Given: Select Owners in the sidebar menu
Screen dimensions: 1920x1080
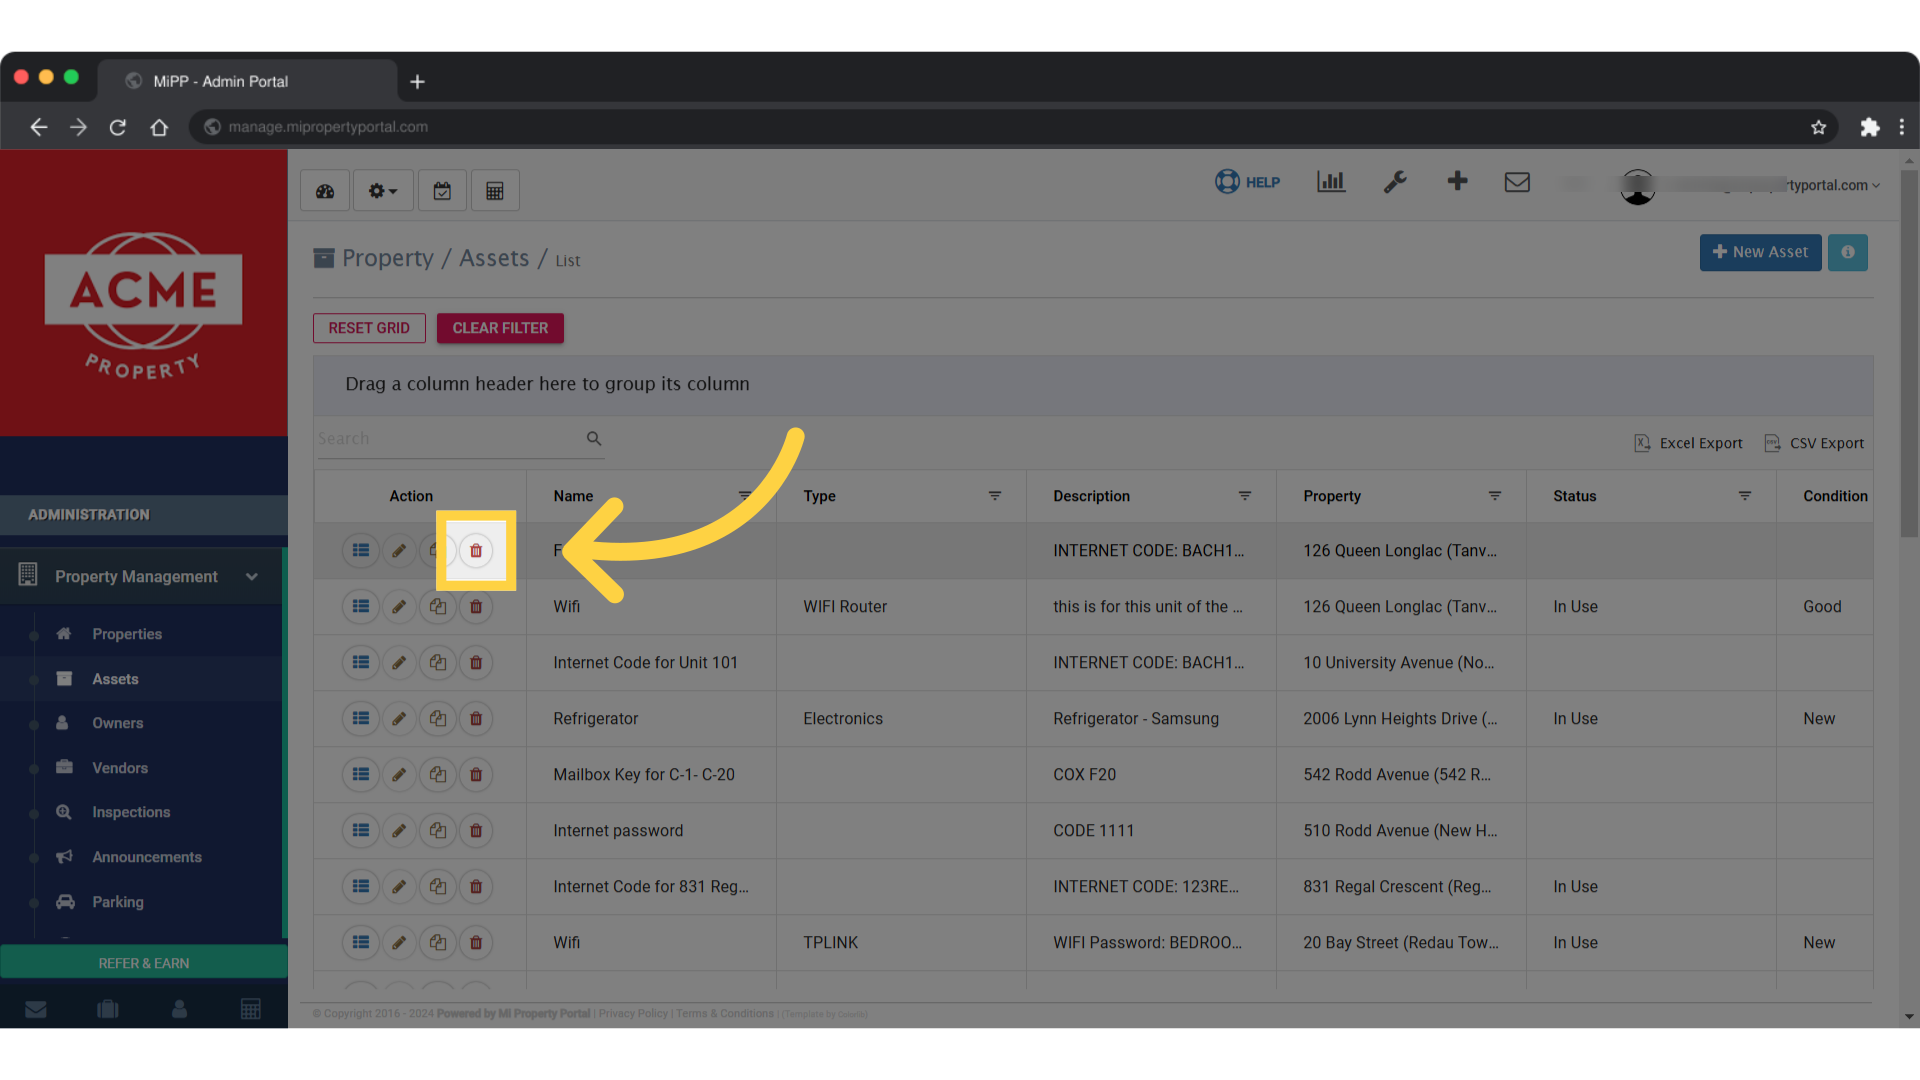Looking at the screenshot, I should [x=117, y=722].
